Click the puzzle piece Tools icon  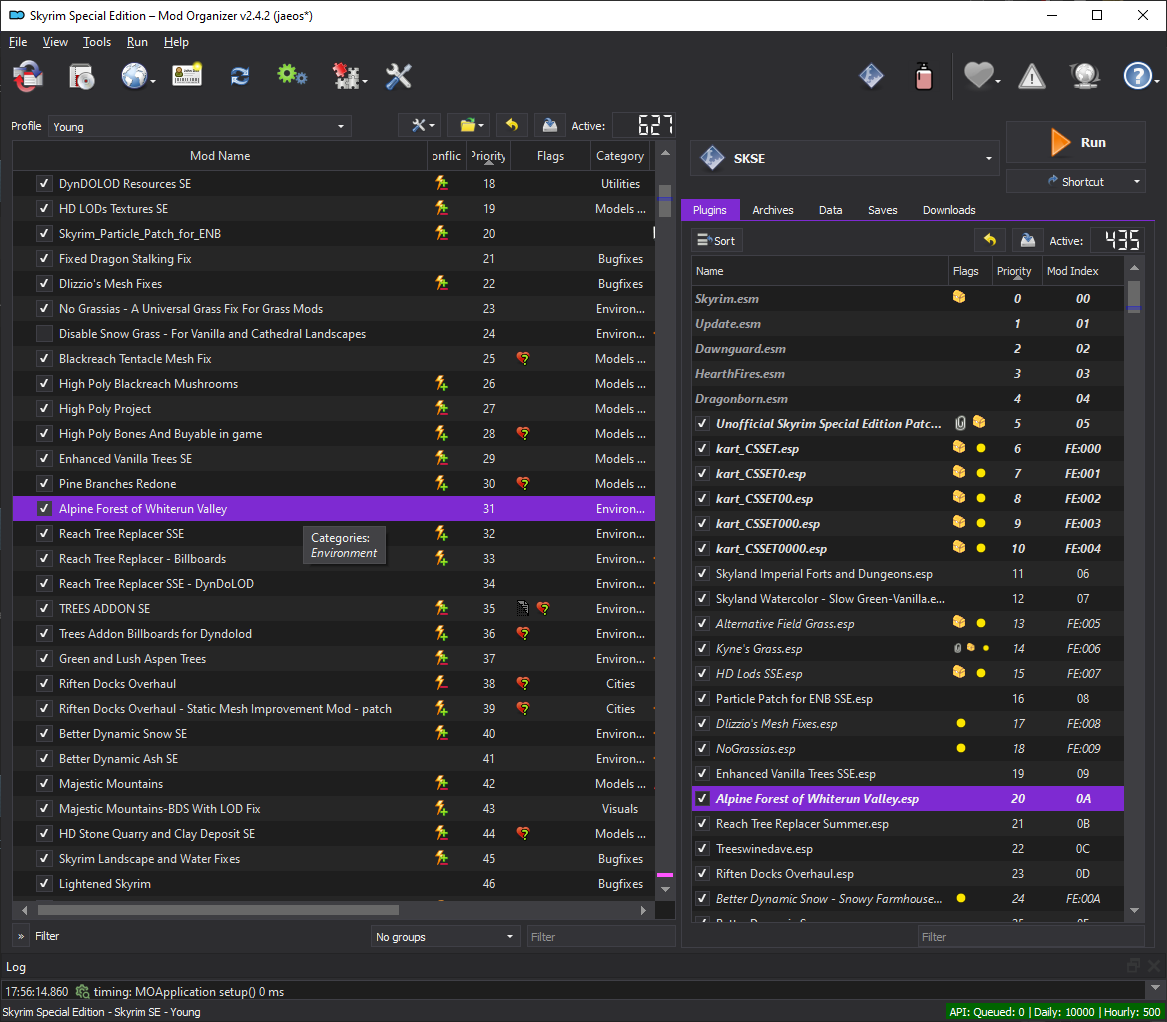(x=346, y=76)
